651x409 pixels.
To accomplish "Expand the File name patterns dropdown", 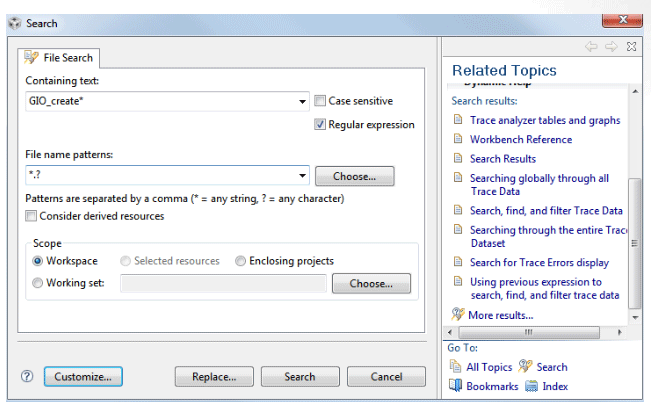I will tap(302, 176).
